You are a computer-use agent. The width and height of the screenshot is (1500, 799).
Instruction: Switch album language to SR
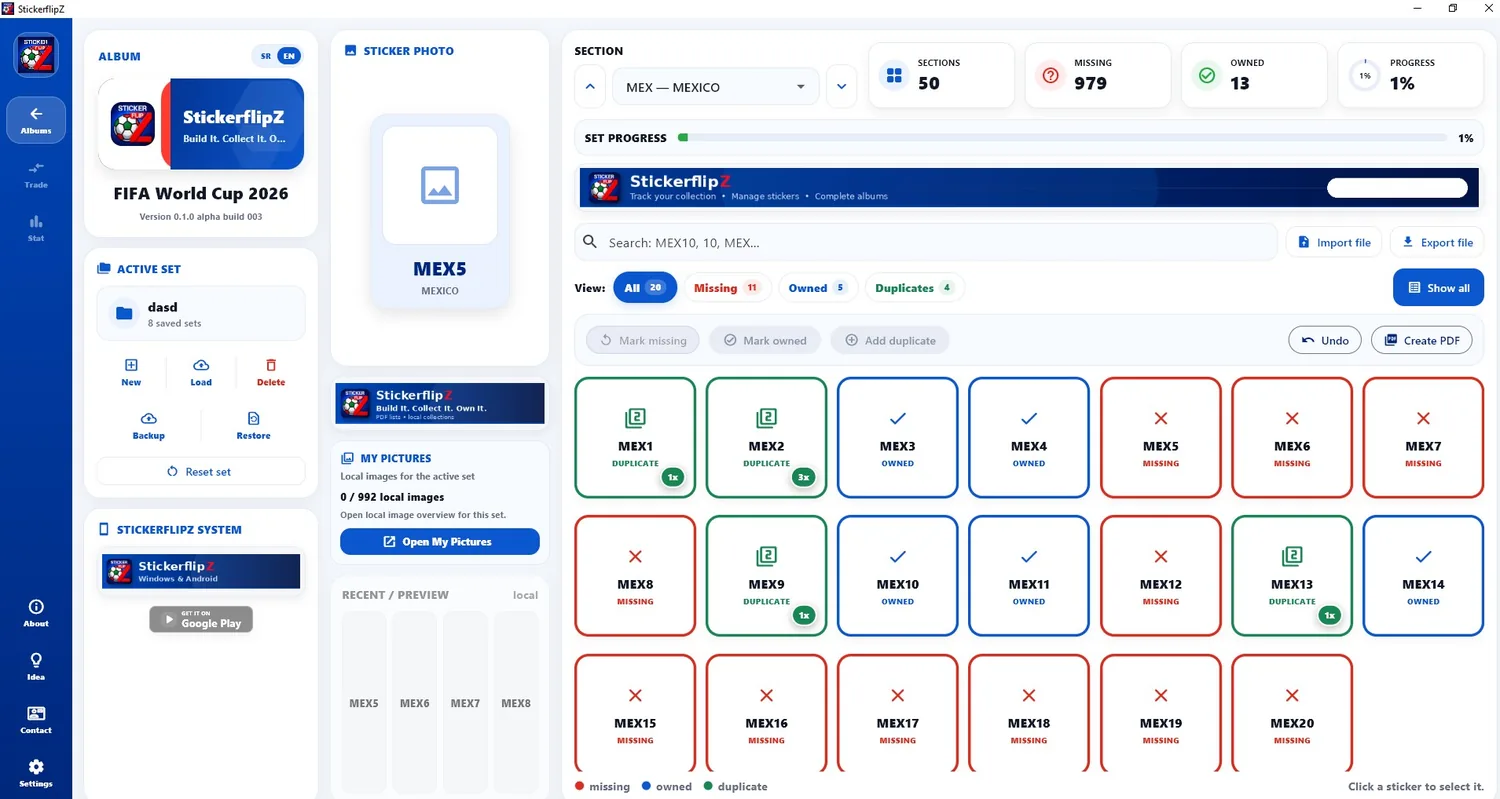click(265, 57)
